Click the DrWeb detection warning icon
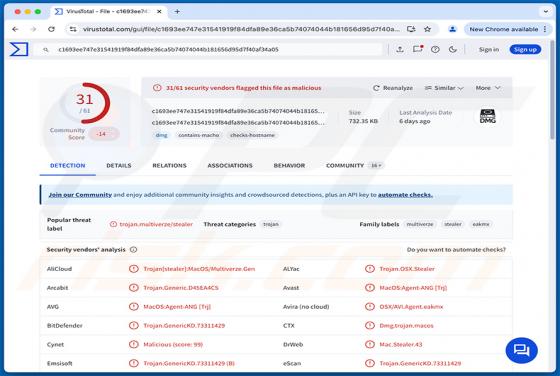Screen dimensions: 560x376 click(370, 344)
